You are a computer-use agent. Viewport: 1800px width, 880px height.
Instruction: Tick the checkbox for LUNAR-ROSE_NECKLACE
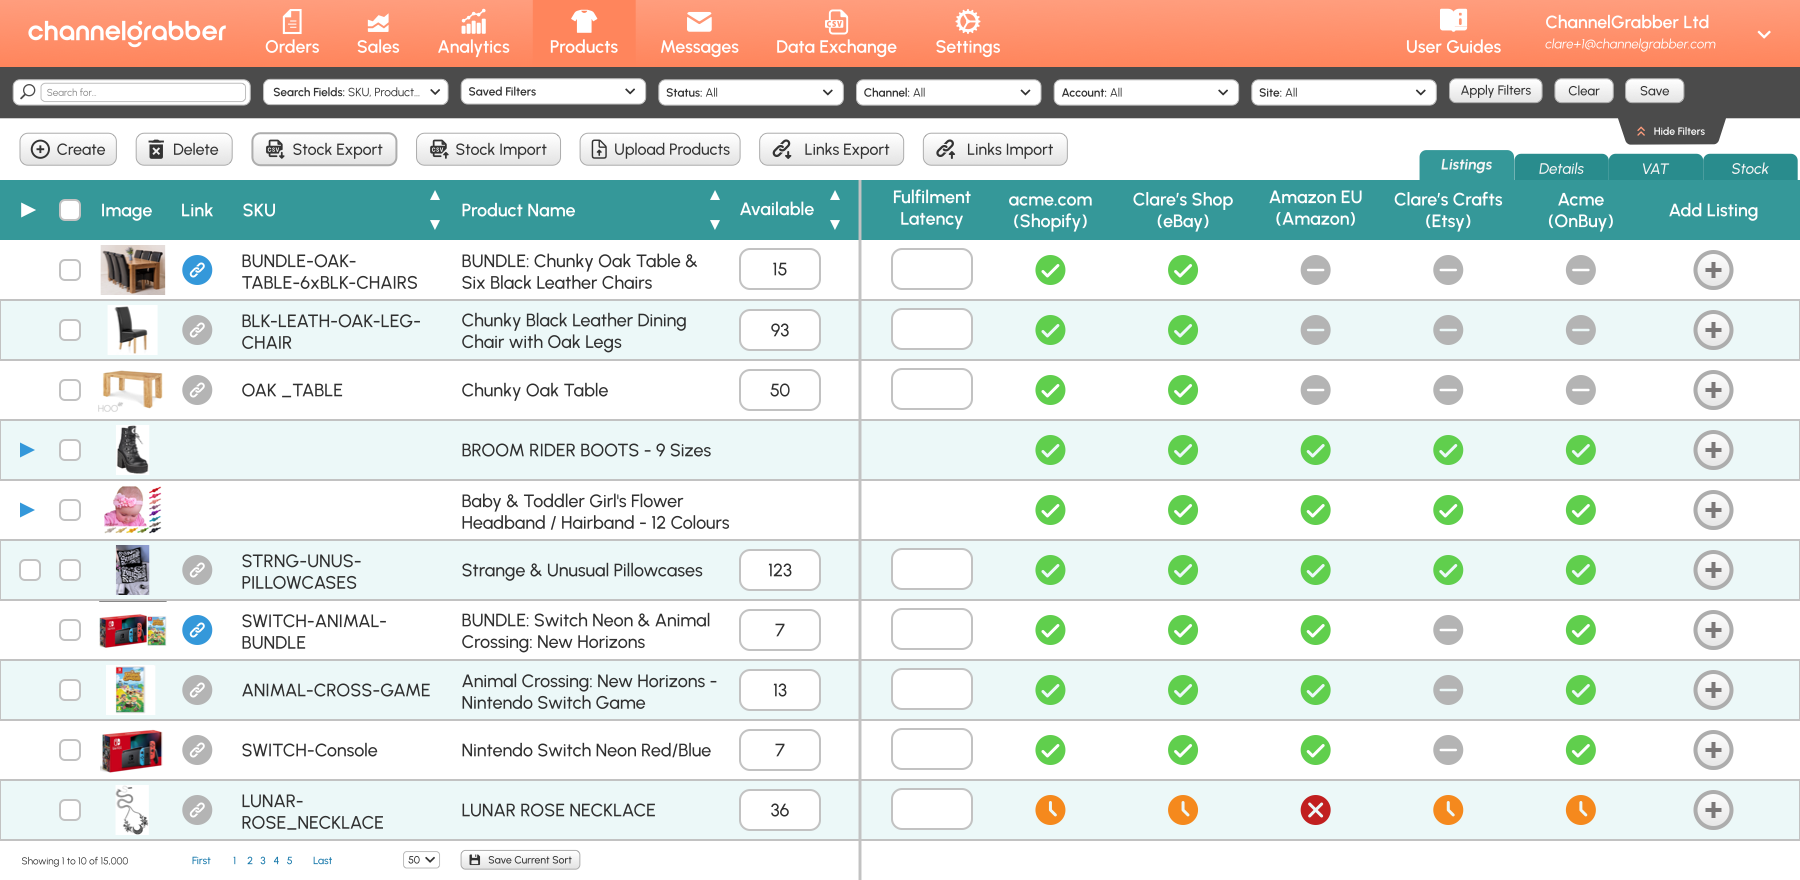70,810
